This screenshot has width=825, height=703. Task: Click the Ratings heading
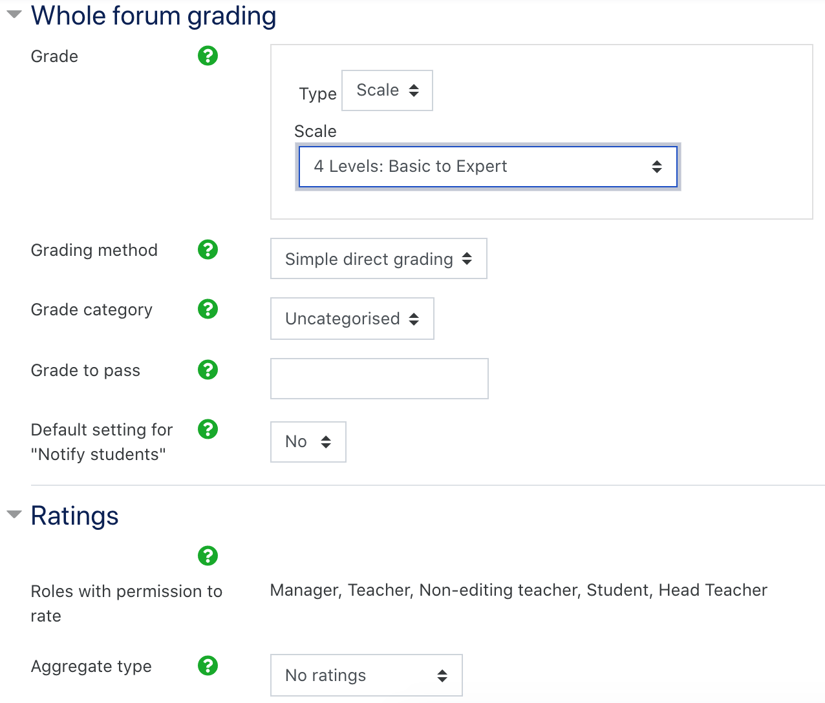coord(74,515)
